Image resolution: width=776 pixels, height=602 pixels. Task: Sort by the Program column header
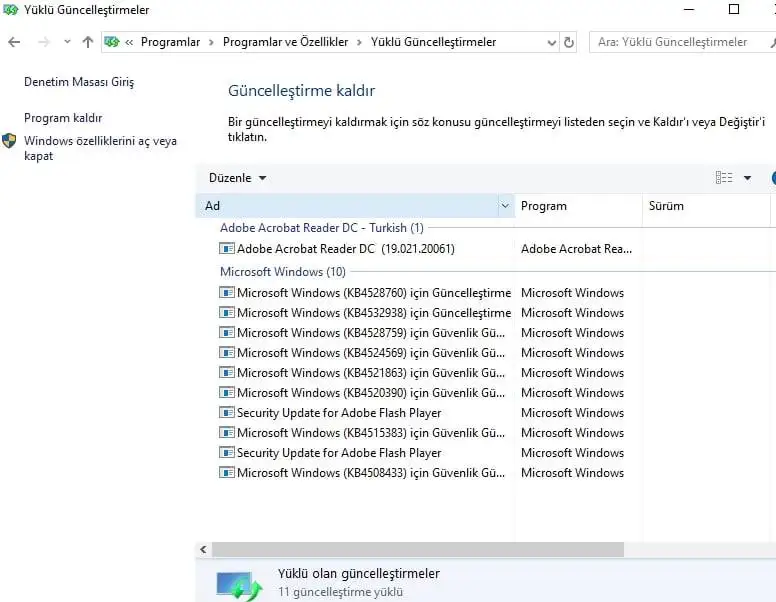pyautogui.click(x=578, y=206)
